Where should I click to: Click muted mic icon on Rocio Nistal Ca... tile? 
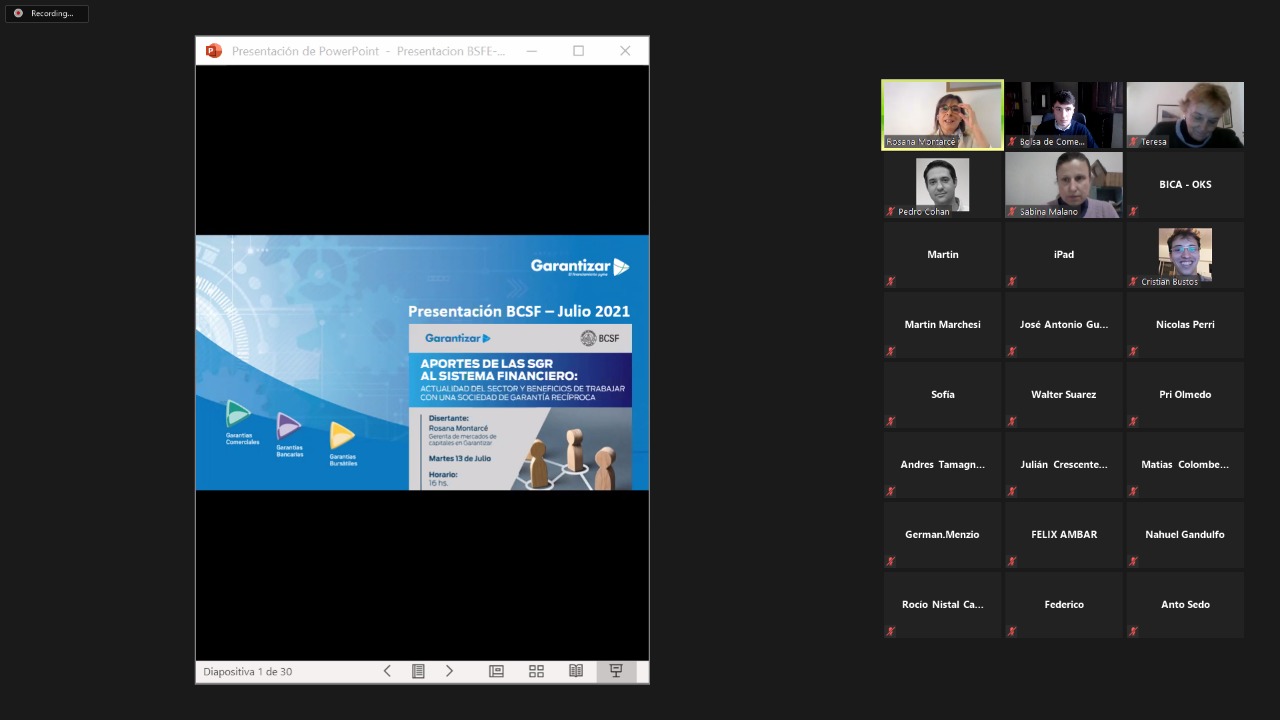tap(890, 631)
